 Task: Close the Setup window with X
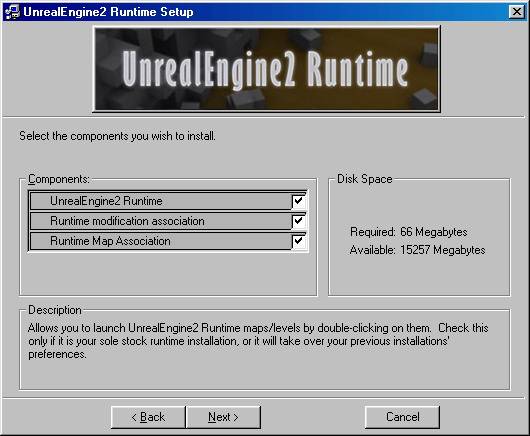(x=516, y=12)
